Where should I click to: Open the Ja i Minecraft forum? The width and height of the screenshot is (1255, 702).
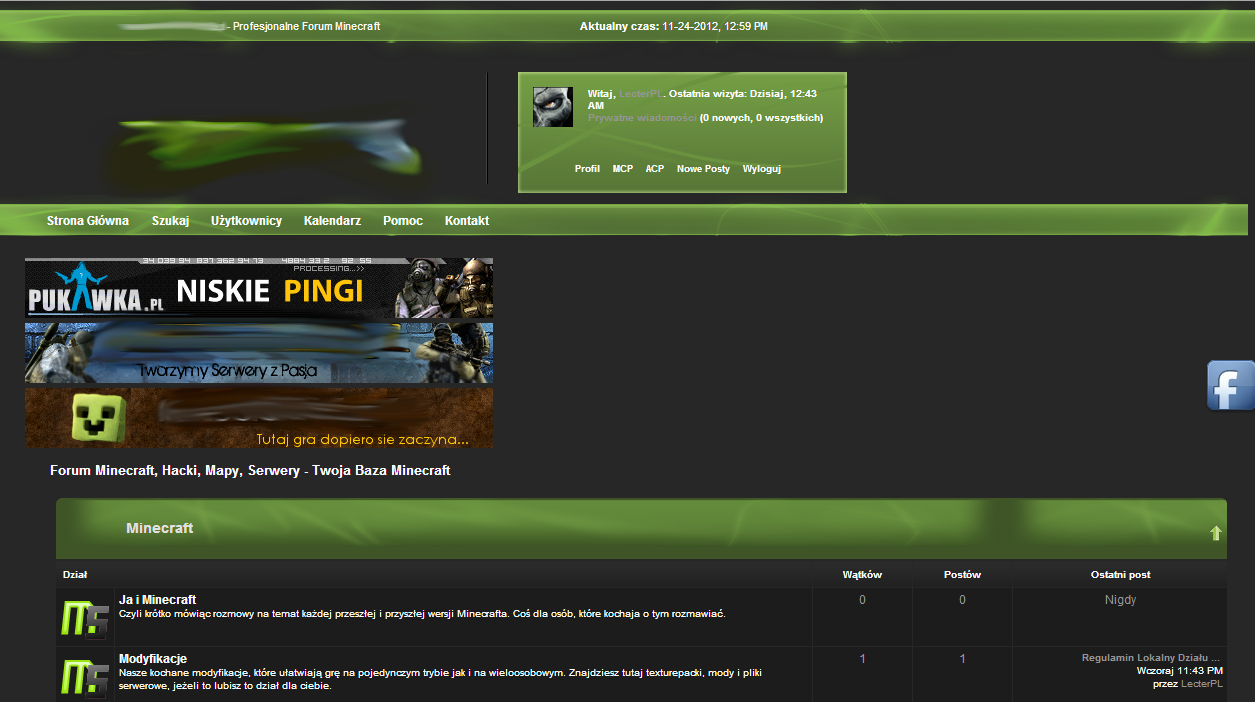coord(157,600)
